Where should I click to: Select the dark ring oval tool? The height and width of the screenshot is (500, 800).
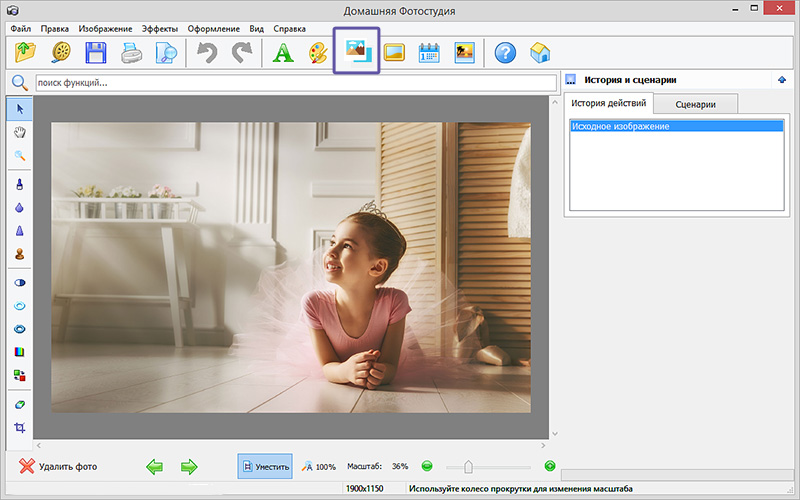(x=20, y=329)
